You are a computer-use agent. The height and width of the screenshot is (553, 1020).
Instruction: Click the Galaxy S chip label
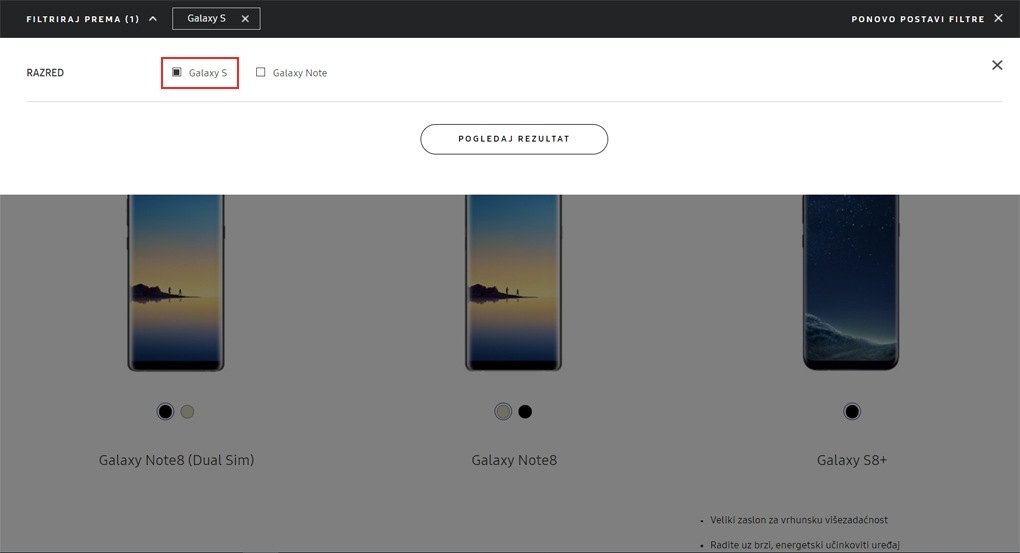pyautogui.click(x=206, y=18)
